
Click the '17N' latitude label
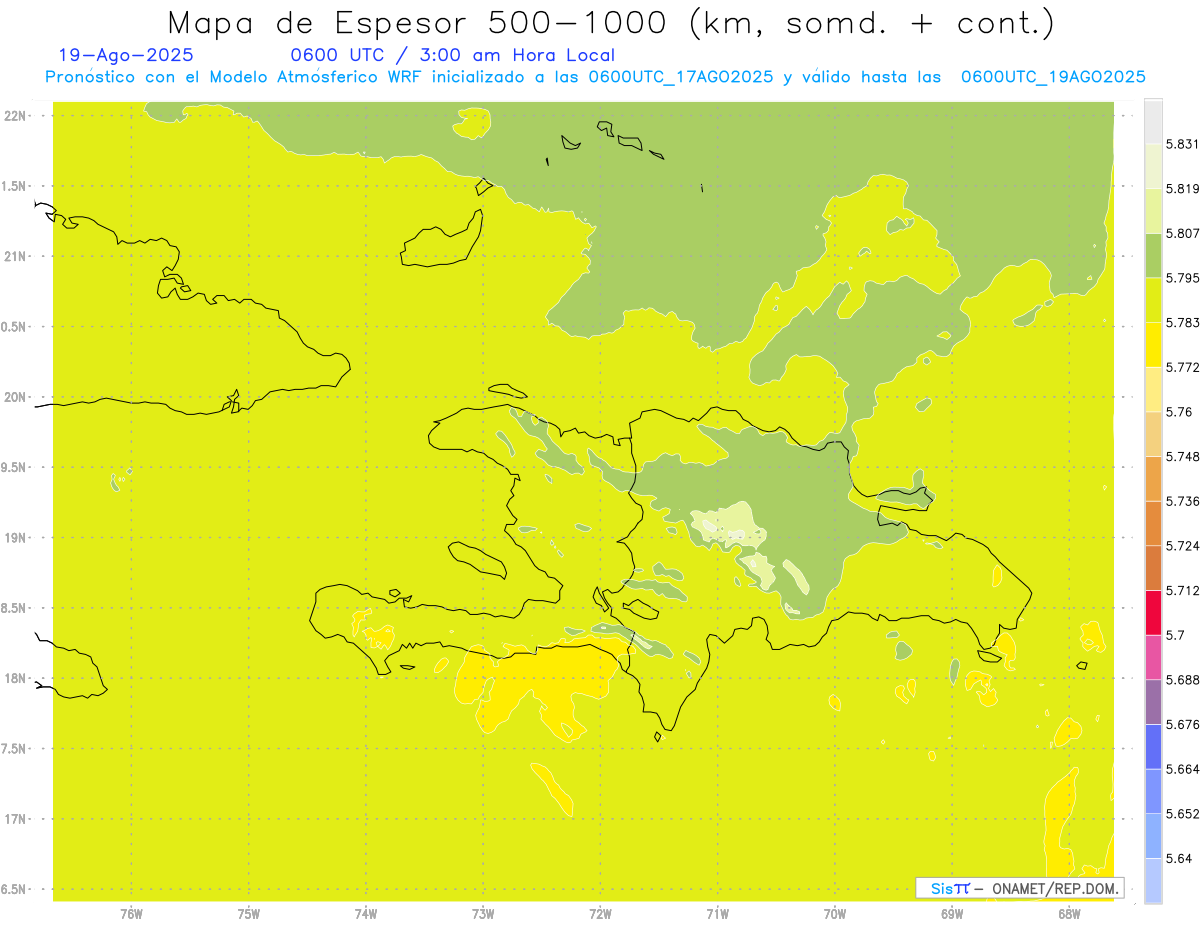16,819
